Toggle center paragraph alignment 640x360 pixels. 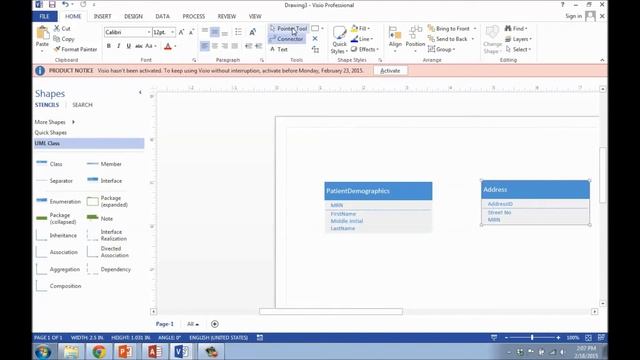click(x=215, y=46)
